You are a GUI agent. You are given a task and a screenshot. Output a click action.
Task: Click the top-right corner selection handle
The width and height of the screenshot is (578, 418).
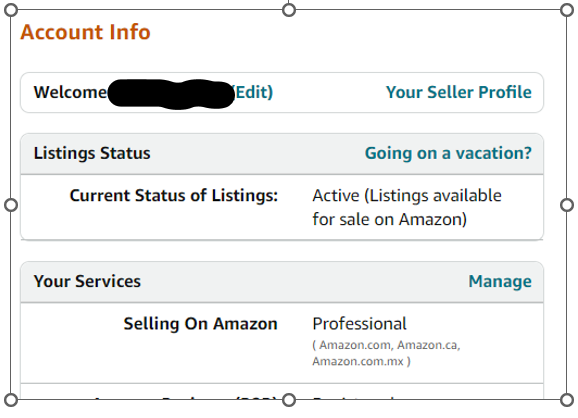tap(567, 10)
